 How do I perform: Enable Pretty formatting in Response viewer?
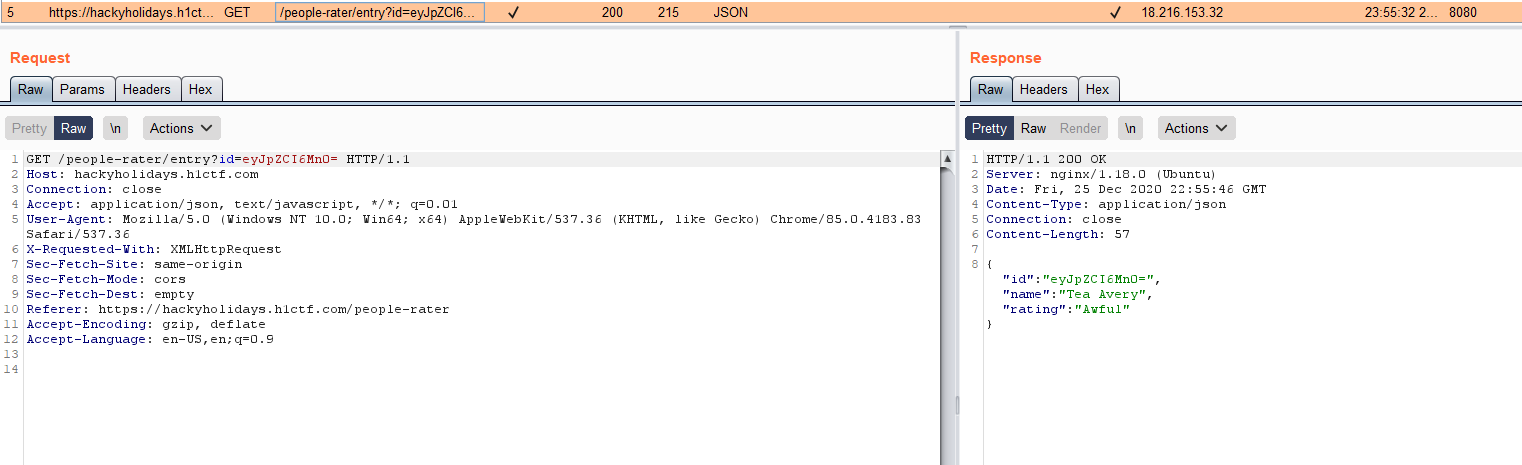pos(989,128)
